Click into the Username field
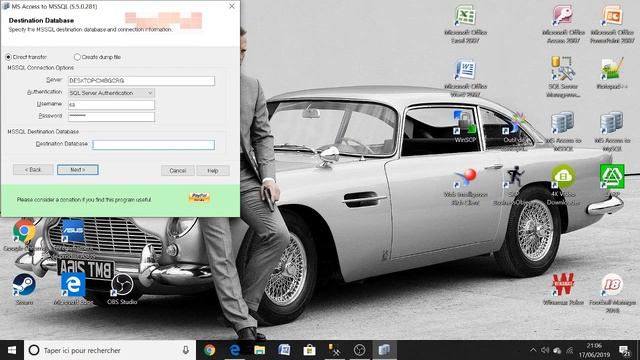The height and width of the screenshot is (360, 640). [x=111, y=105]
